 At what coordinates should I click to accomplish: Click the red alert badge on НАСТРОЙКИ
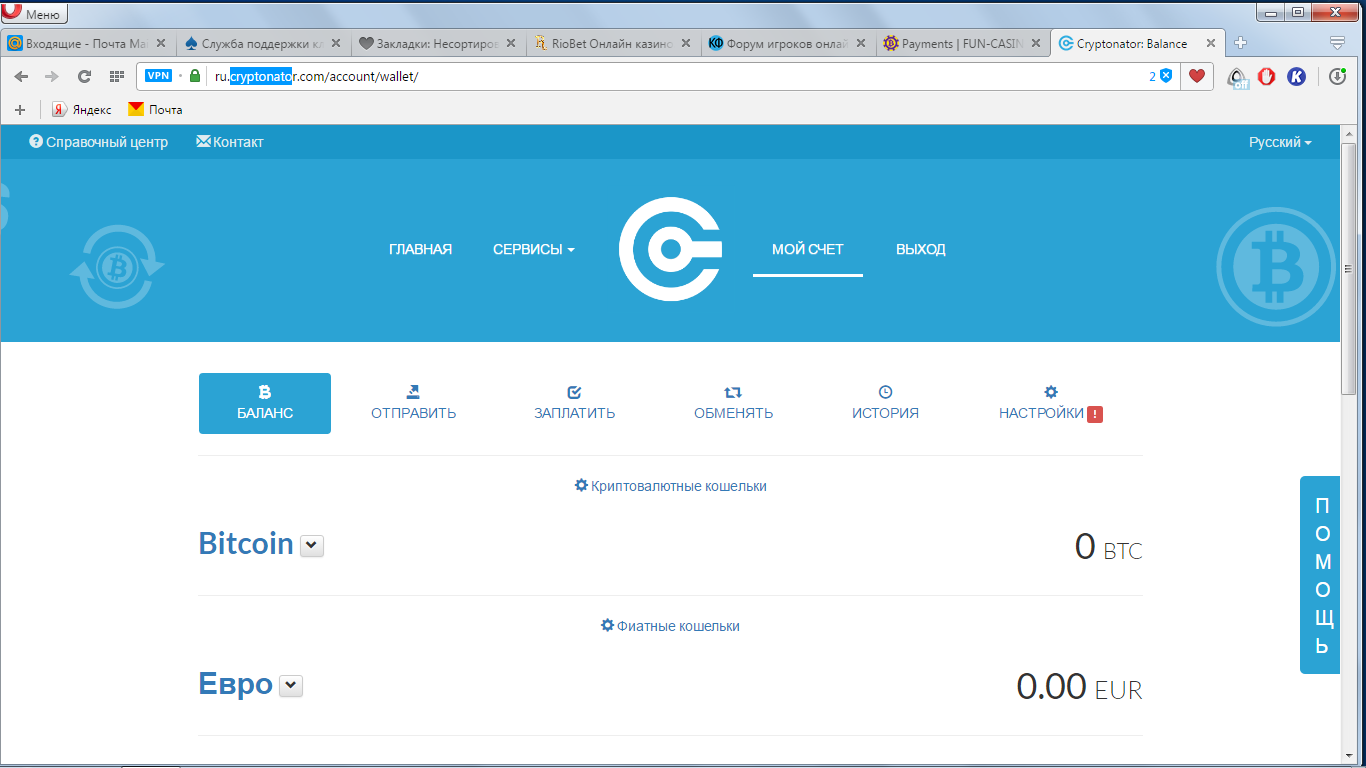click(1095, 414)
